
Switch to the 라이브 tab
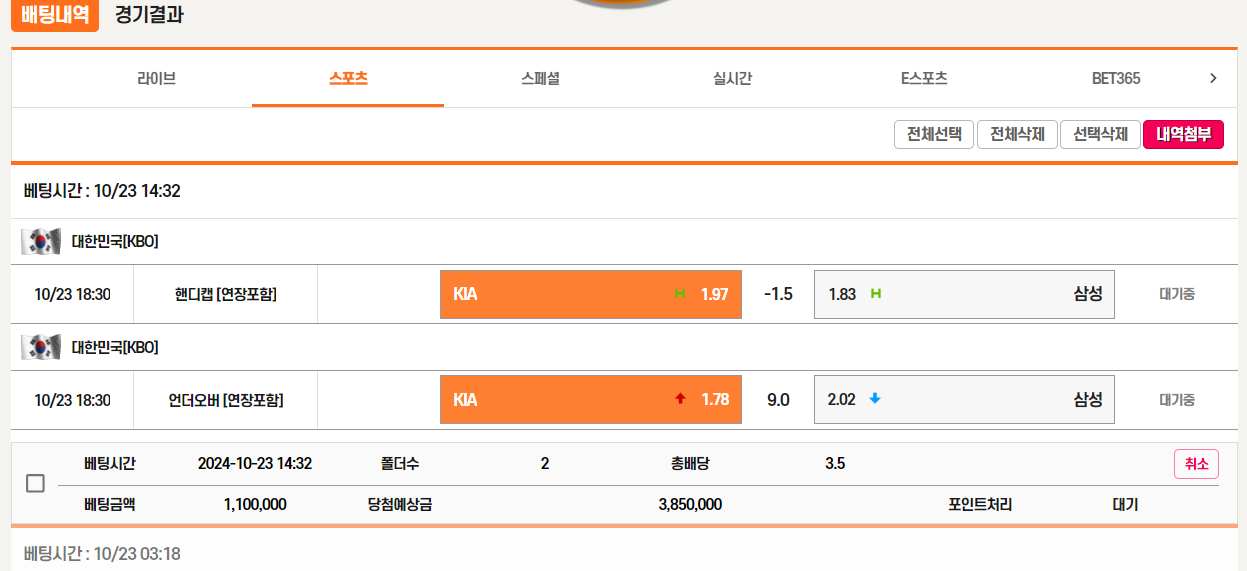coord(156,78)
